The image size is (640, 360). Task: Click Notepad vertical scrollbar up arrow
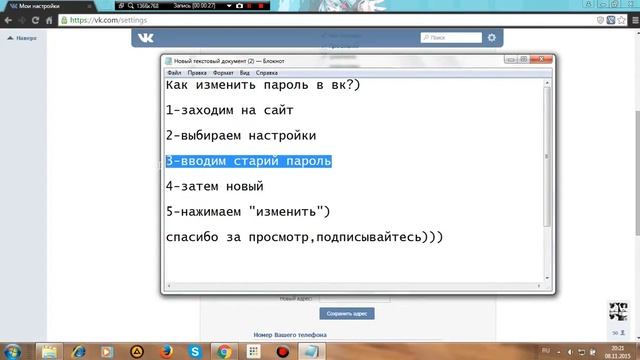(547, 83)
